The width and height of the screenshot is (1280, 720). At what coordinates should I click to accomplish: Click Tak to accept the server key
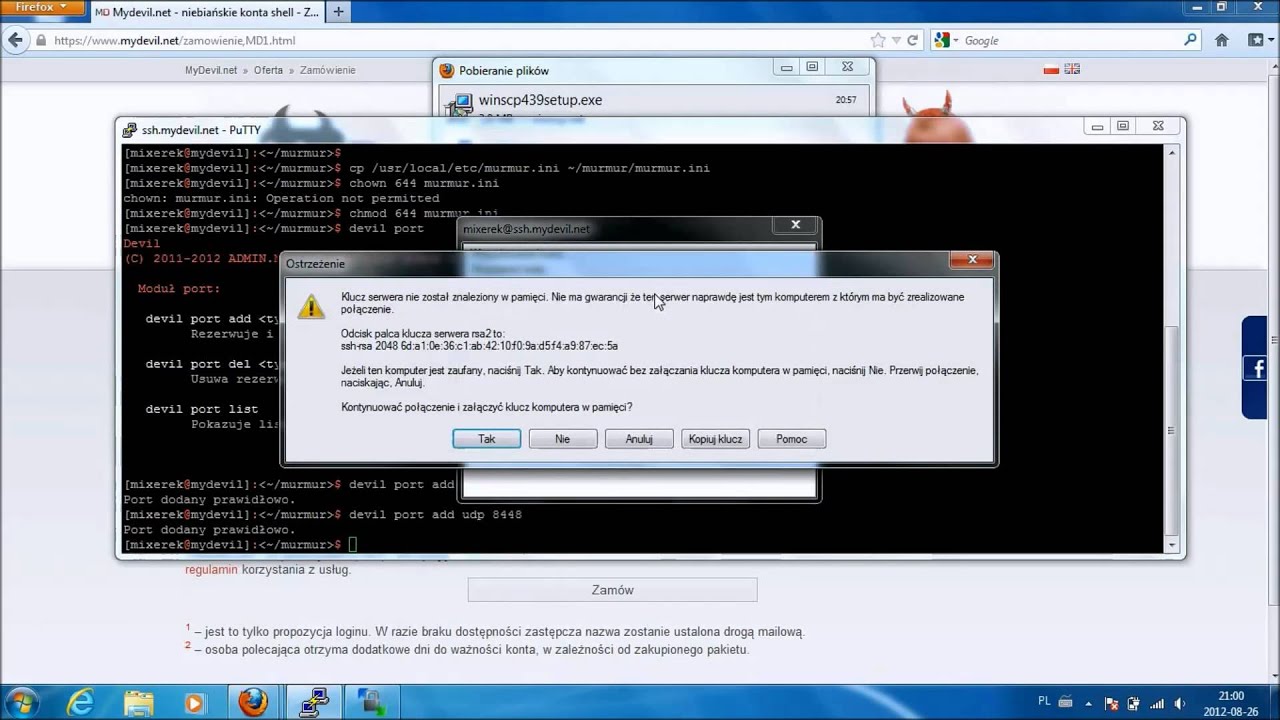coord(487,439)
